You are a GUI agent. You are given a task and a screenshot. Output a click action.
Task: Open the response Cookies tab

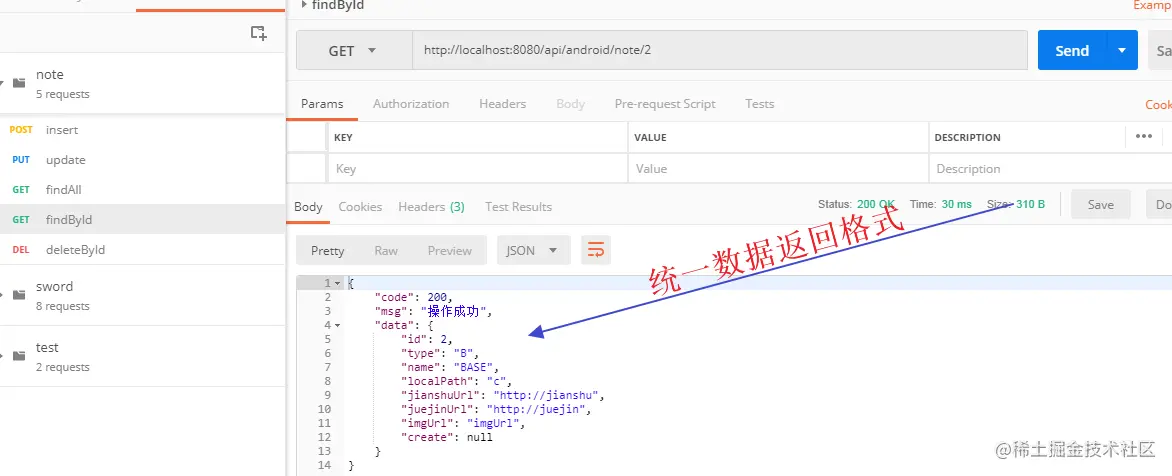tap(360, 207)
